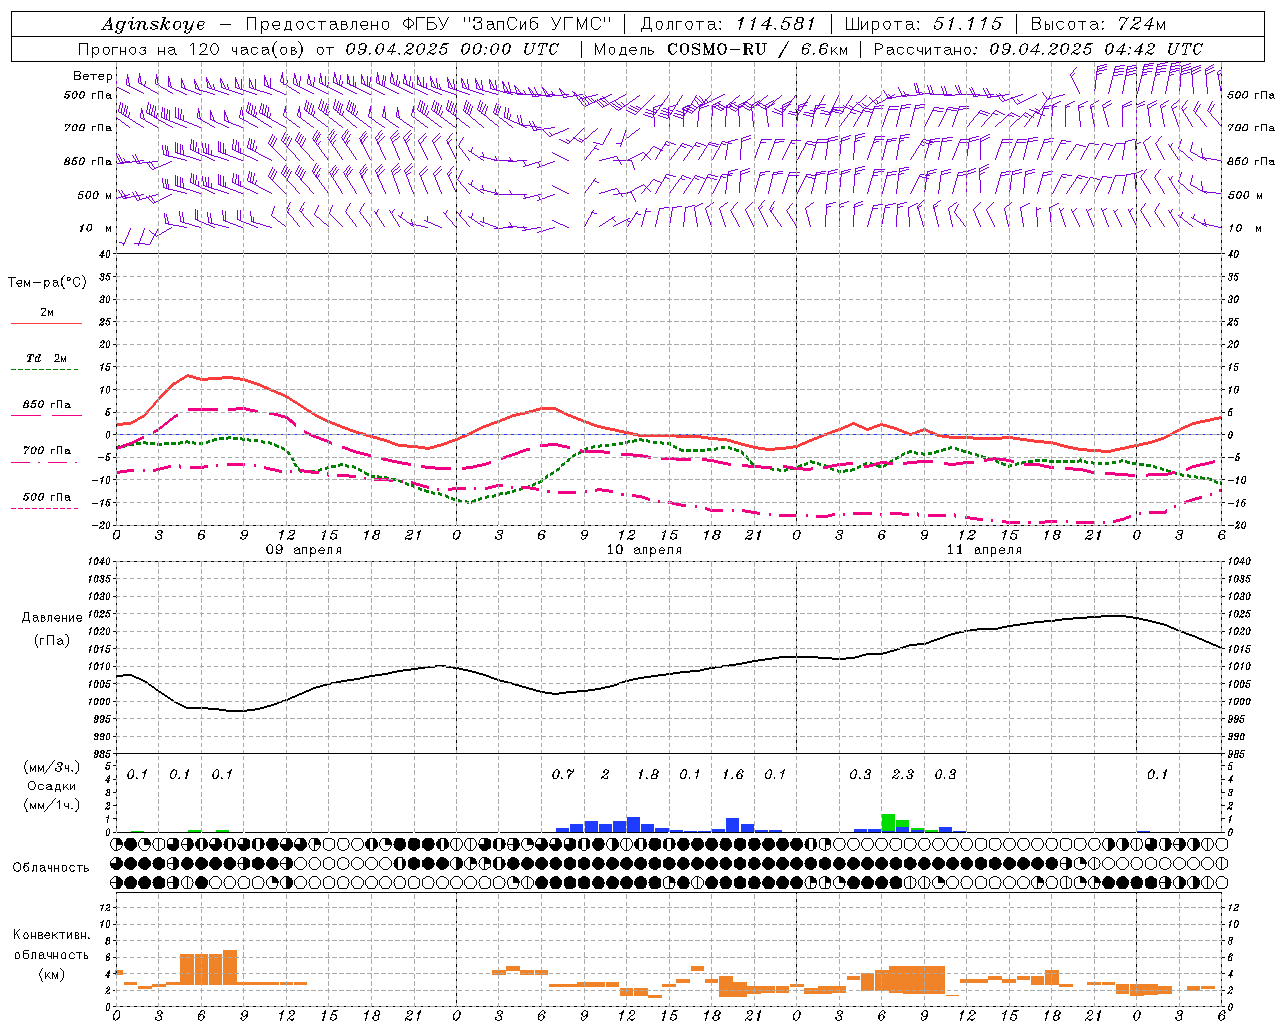This screenshot has width=1280, height=1024.
Task: Click the precipitation value 2.3
Action: click(x=903, y=775)
